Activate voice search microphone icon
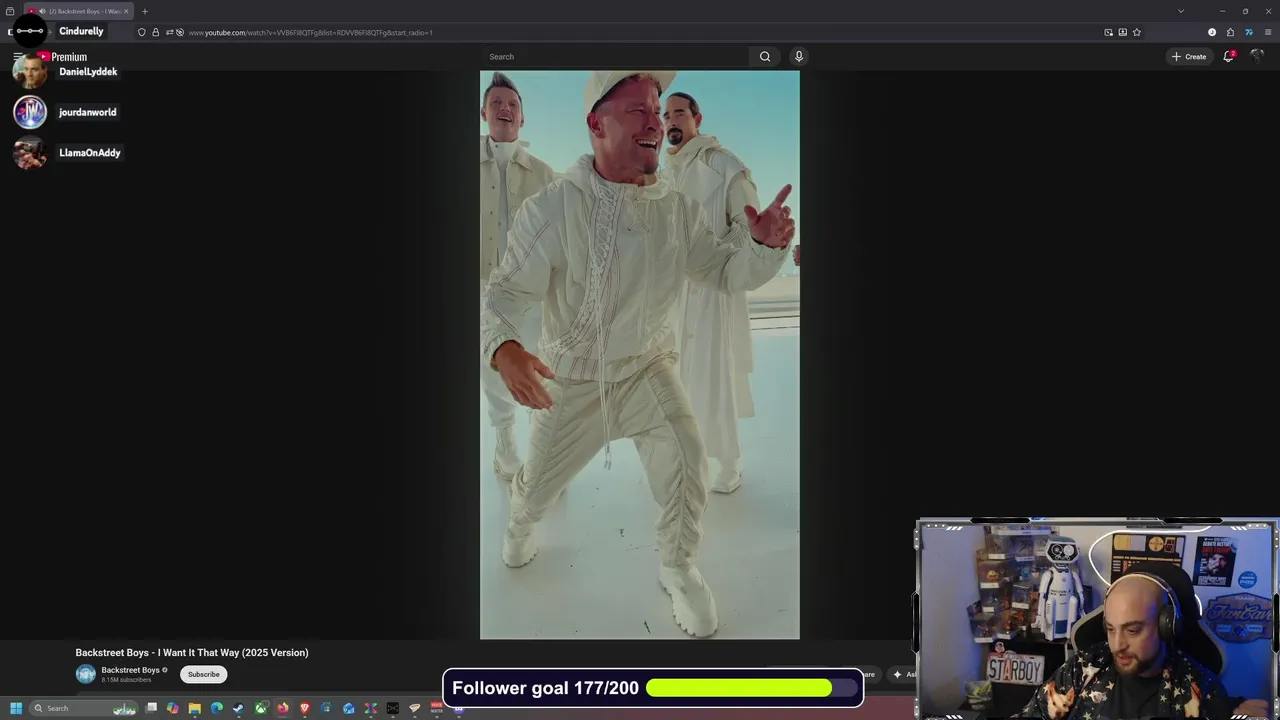The width and height of the screenshot is (1280, 720). pos(798,57)
